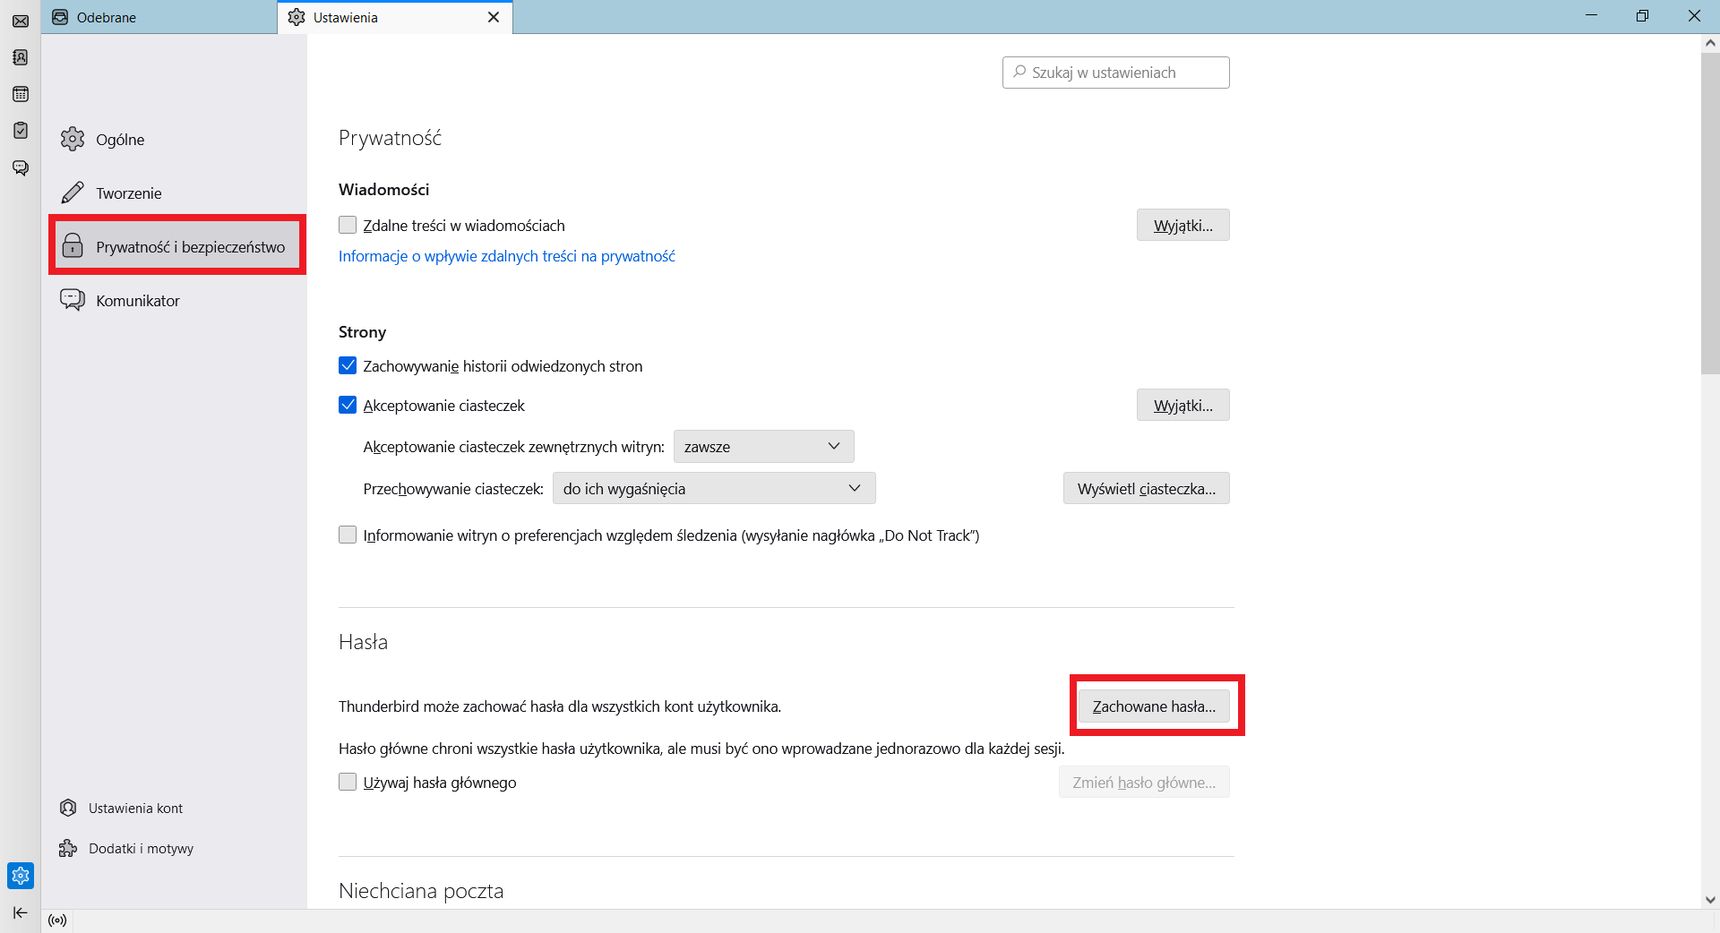Click the Ogólne gear icon
The width and height of the screenshot is (1720, 933).
(72, 139)
